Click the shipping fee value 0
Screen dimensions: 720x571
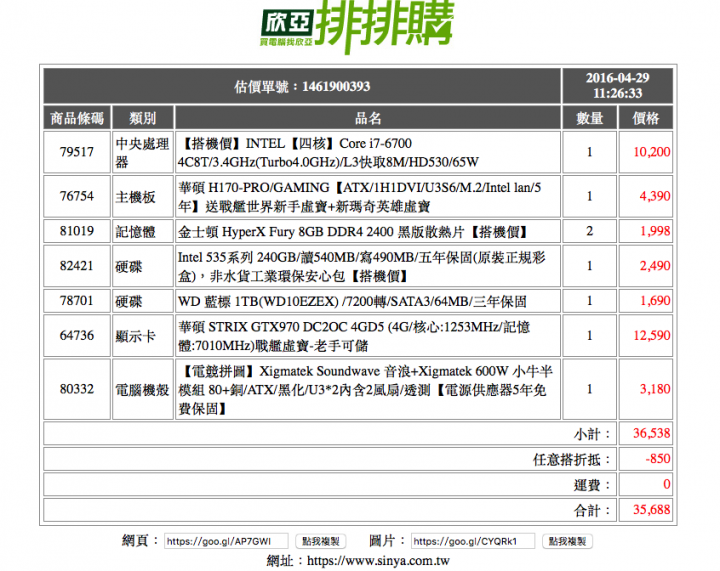[x=667, y=484]
